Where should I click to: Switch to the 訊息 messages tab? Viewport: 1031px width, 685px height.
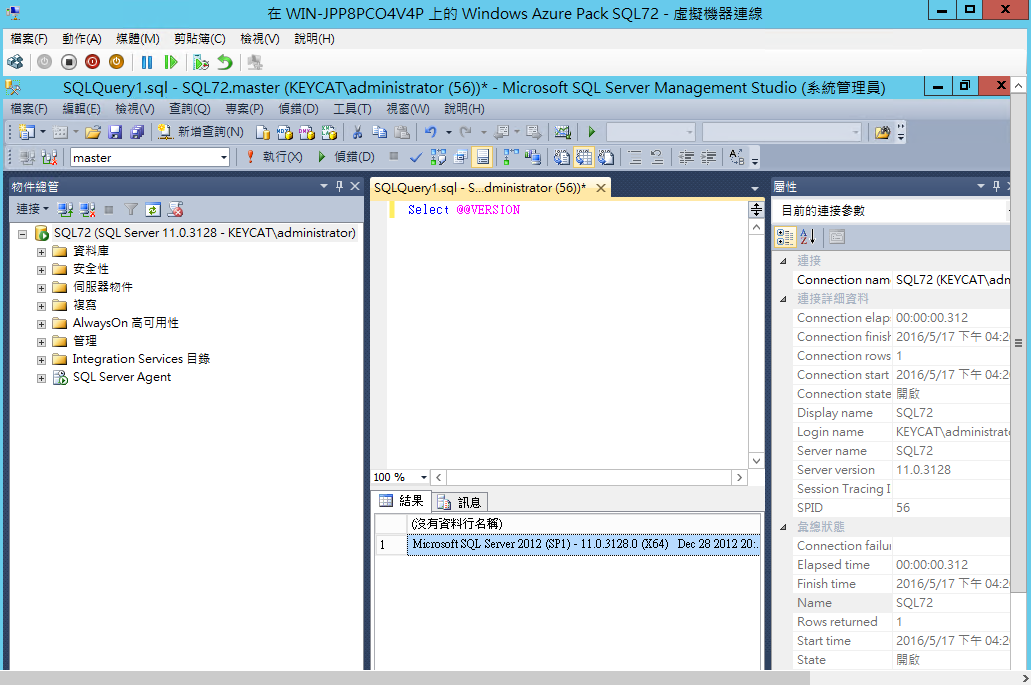click(459, 502)
